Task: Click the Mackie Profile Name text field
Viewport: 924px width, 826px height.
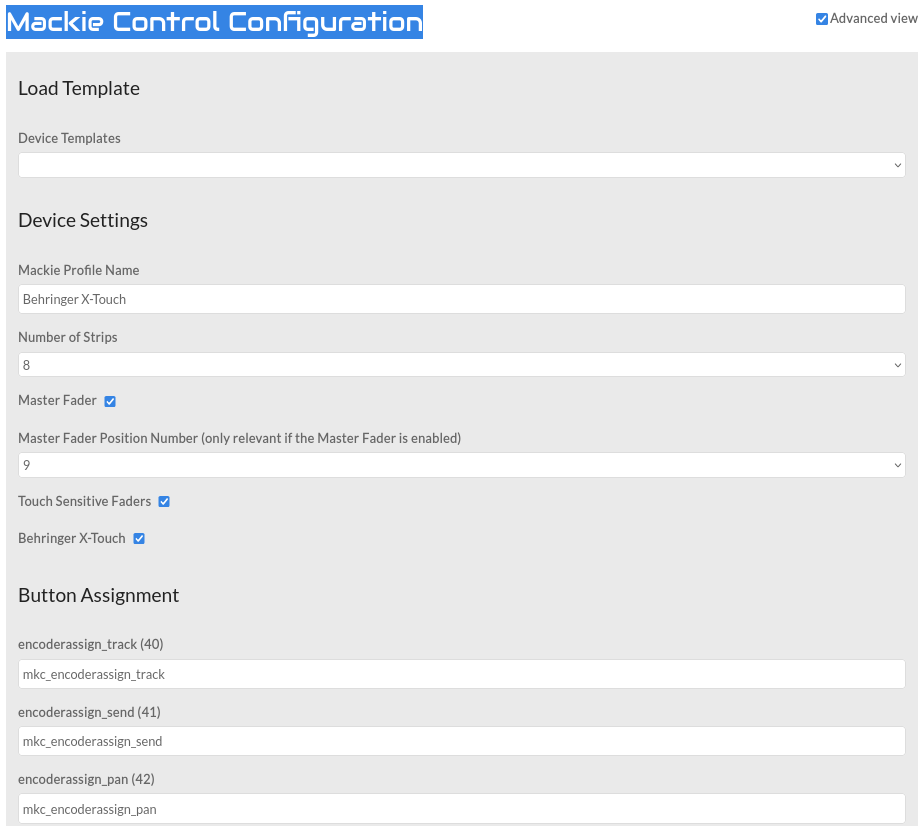Action: (461, 299)
